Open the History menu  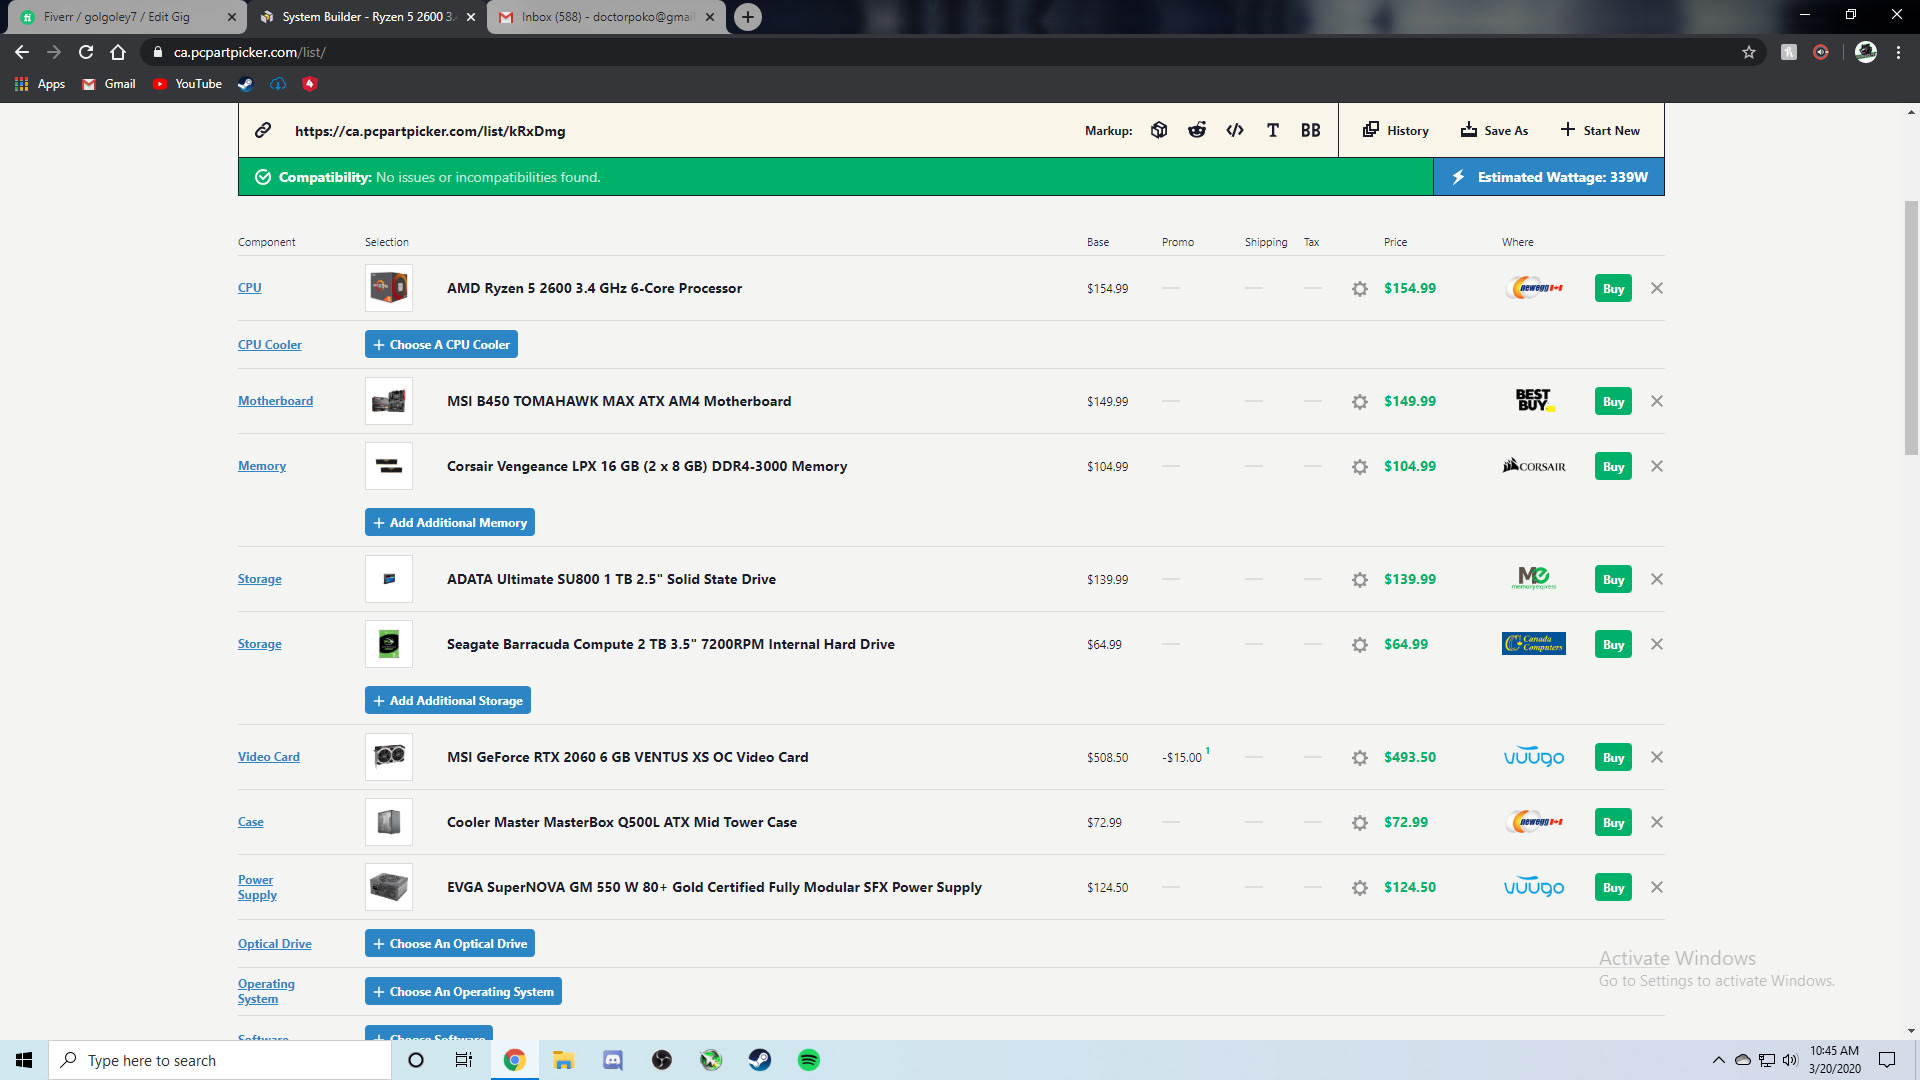click(1396, 130)
